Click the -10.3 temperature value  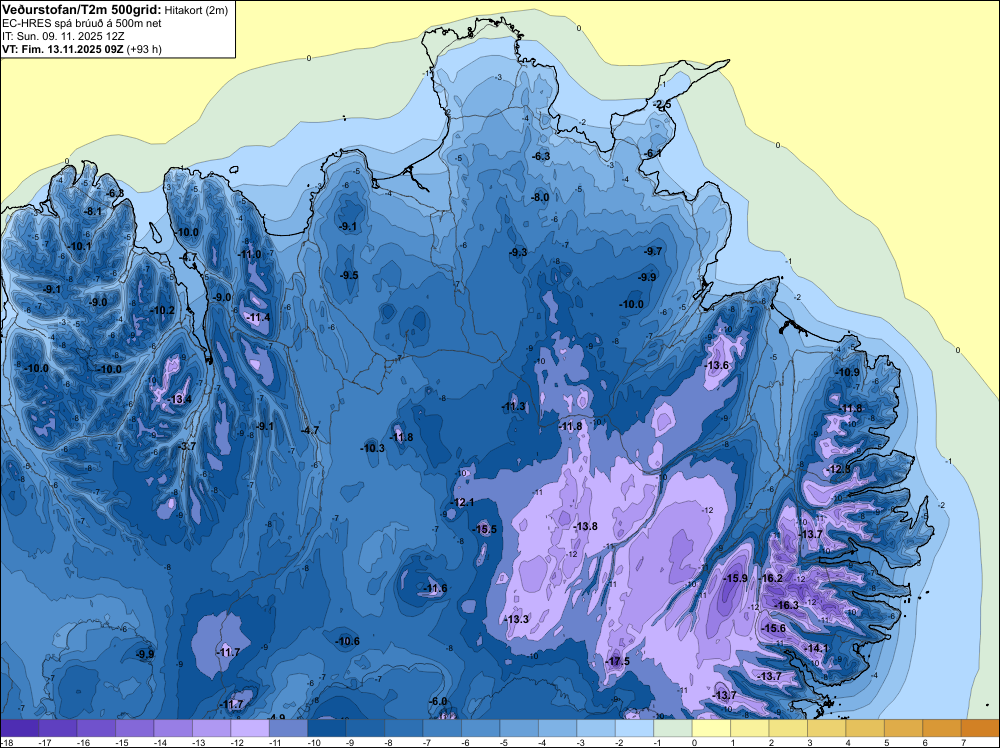[x=373, y=448]
